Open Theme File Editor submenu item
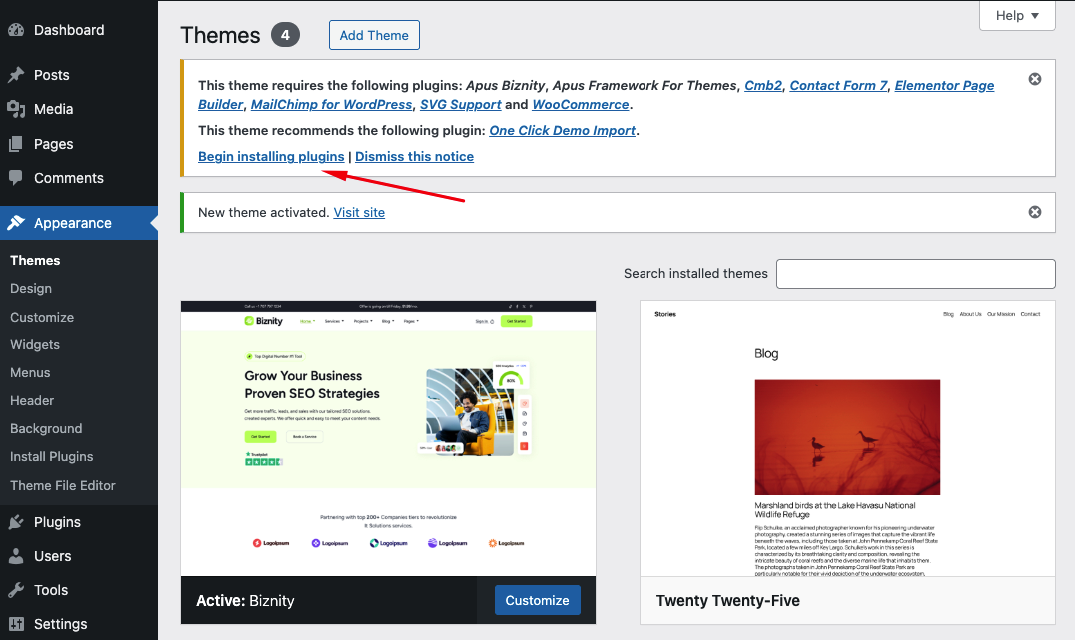This screenshot has width=1075, height=640. click(x=63, y=485)
